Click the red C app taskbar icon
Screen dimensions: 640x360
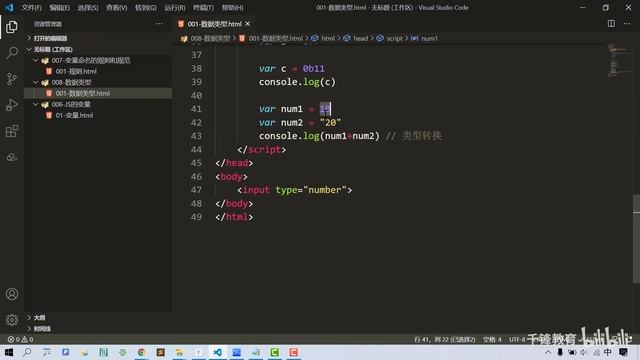click(x=293, y=352)
